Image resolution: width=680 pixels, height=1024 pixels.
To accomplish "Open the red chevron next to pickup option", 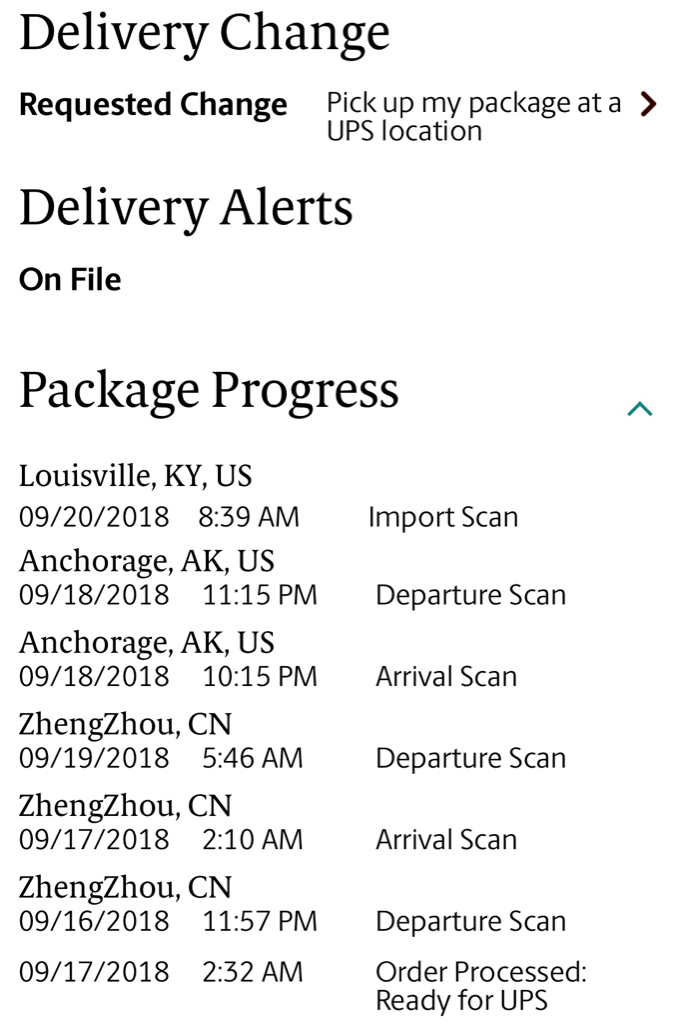I will [648, 104].
